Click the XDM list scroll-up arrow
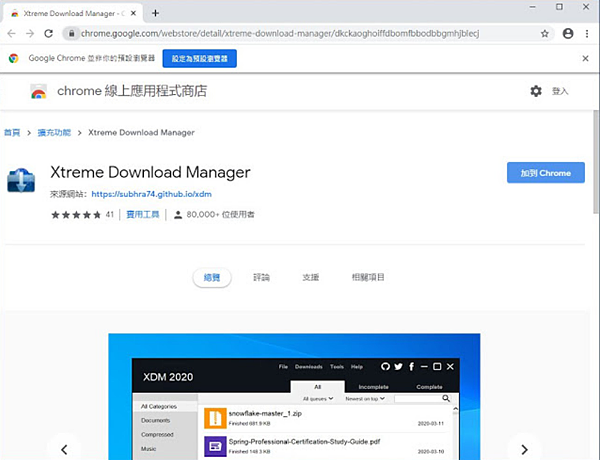 [x=455, y=409]
